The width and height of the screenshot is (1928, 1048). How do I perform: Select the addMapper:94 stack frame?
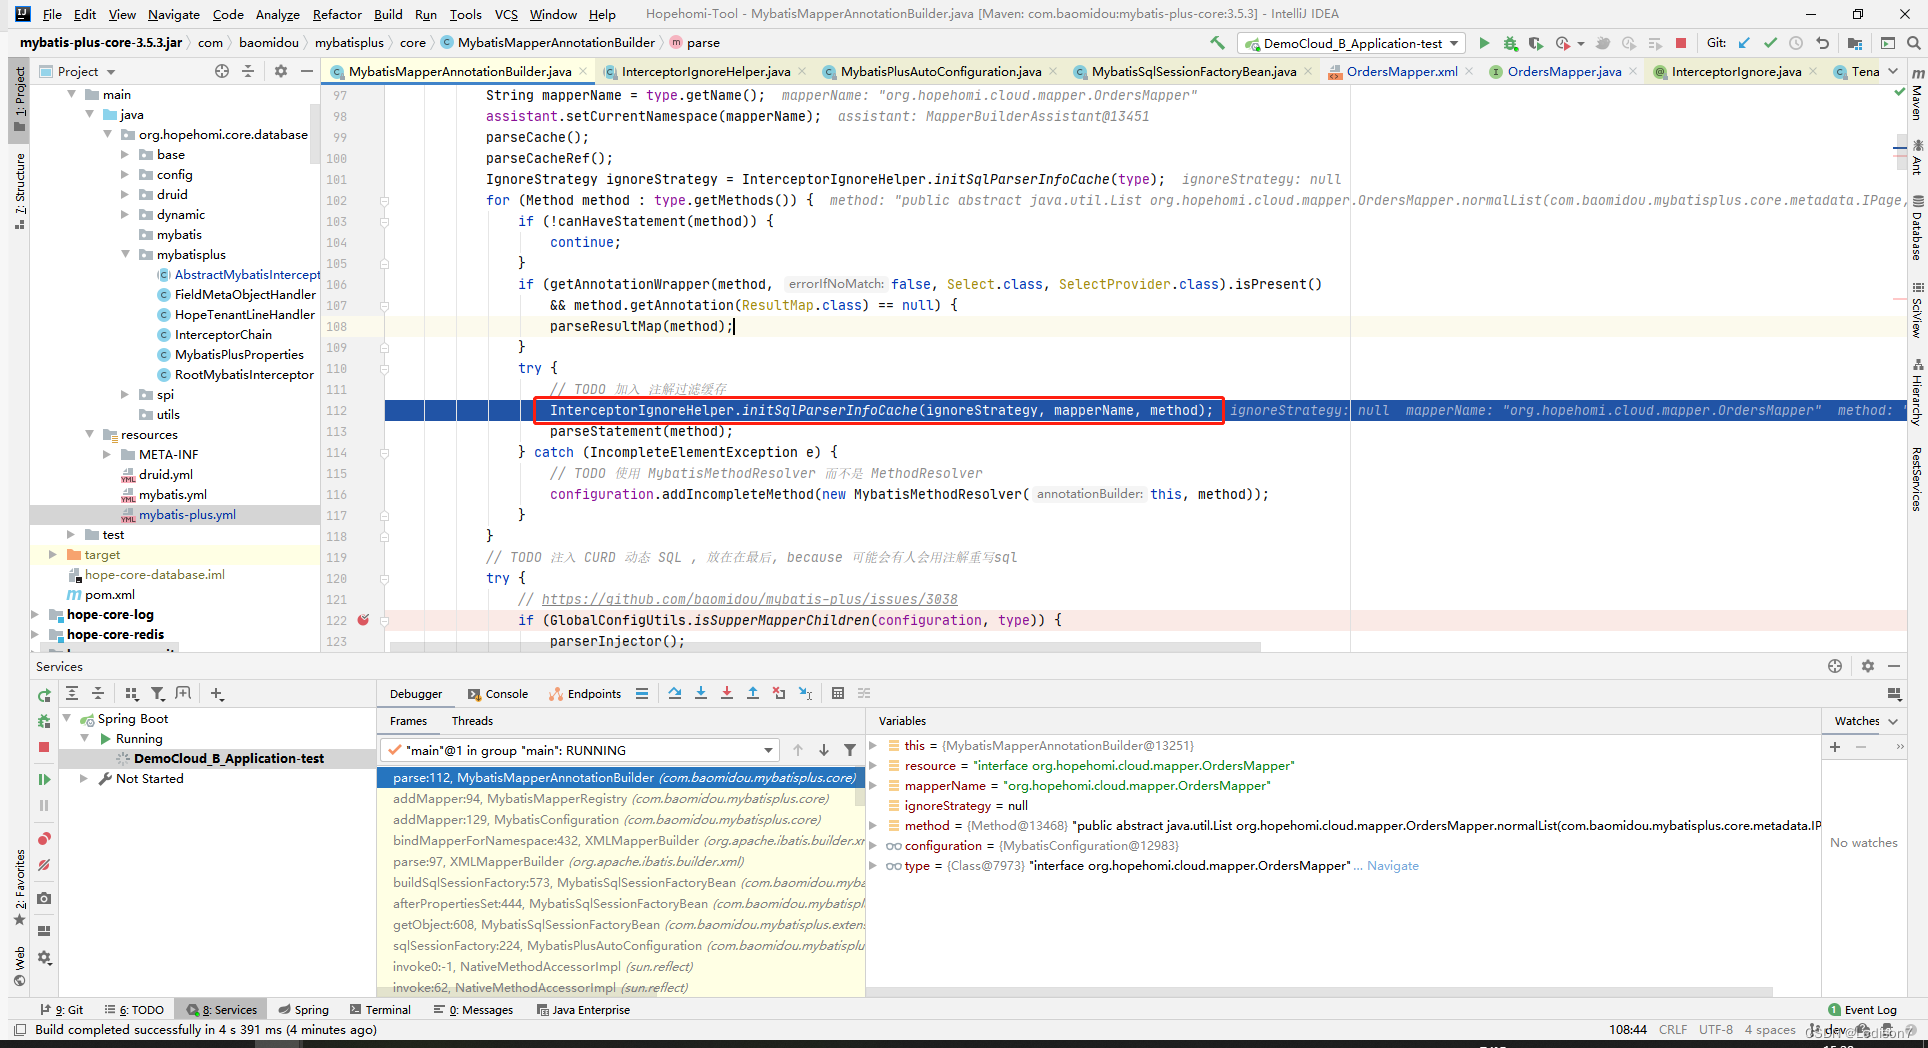[620, 799]
